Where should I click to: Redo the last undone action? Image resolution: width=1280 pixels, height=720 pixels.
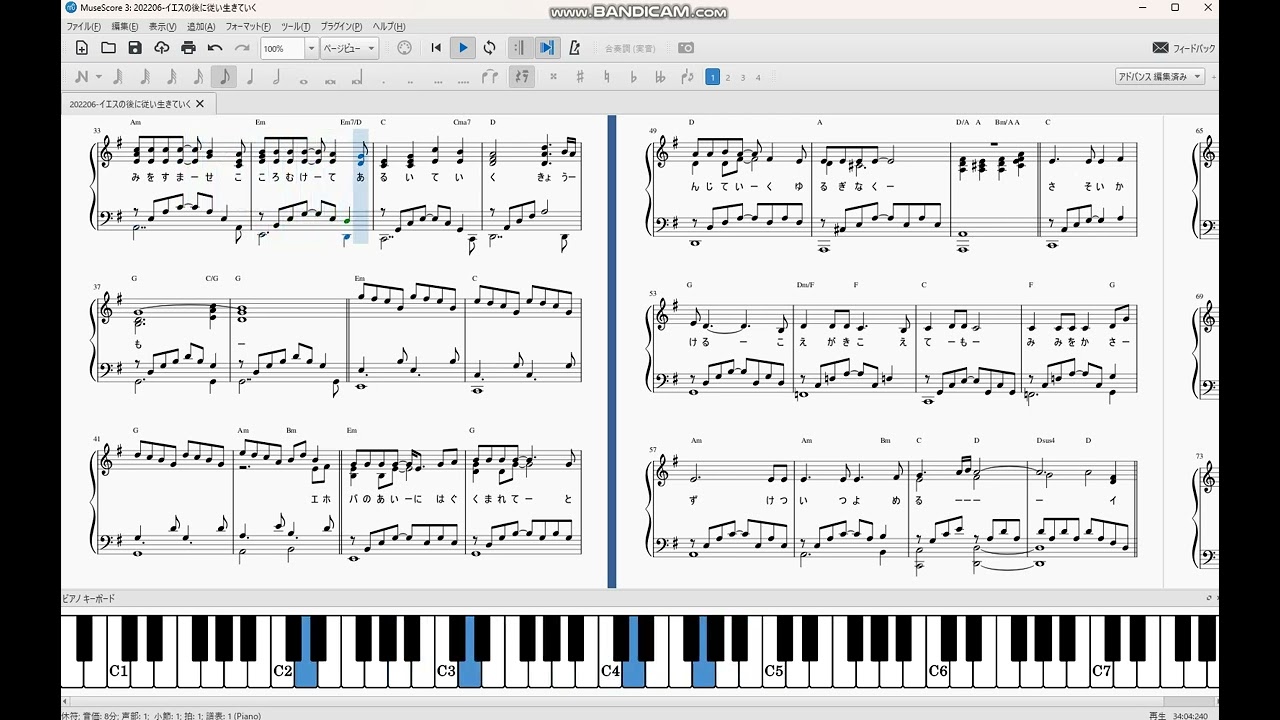click(241, 48)
